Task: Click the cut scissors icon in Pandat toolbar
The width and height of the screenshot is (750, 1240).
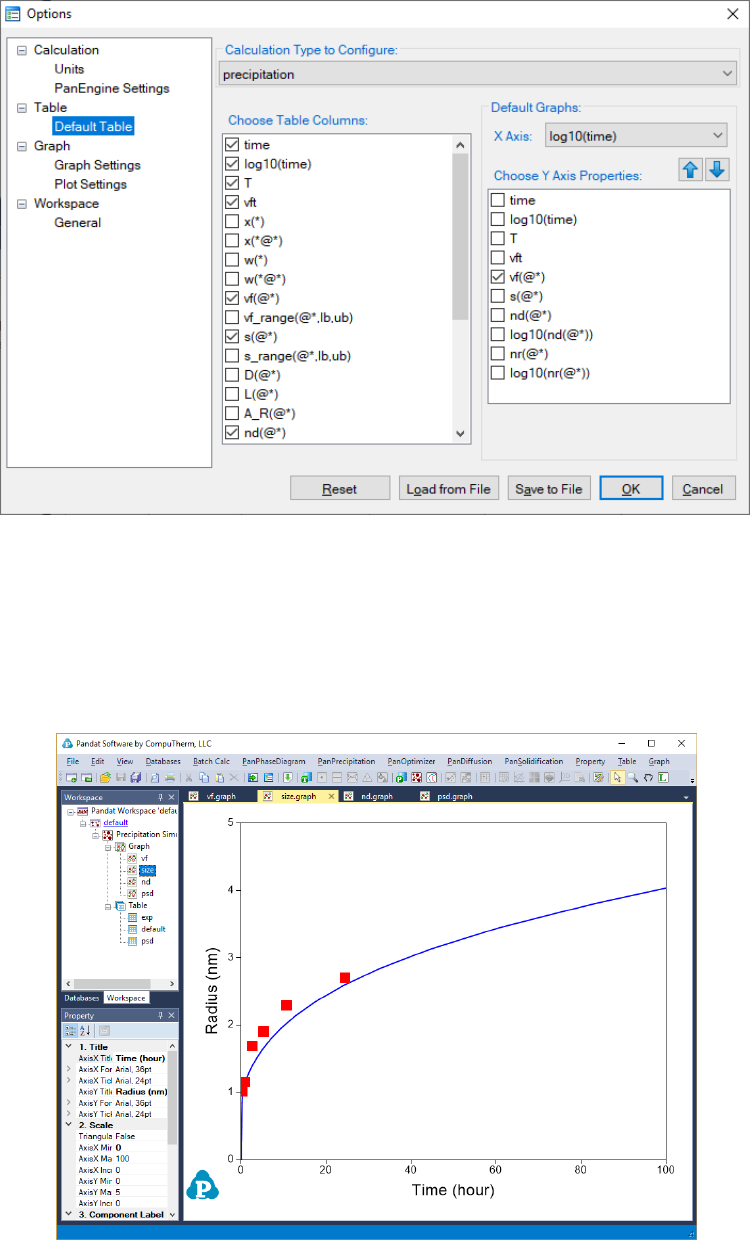Action: [x=188, y=777]
